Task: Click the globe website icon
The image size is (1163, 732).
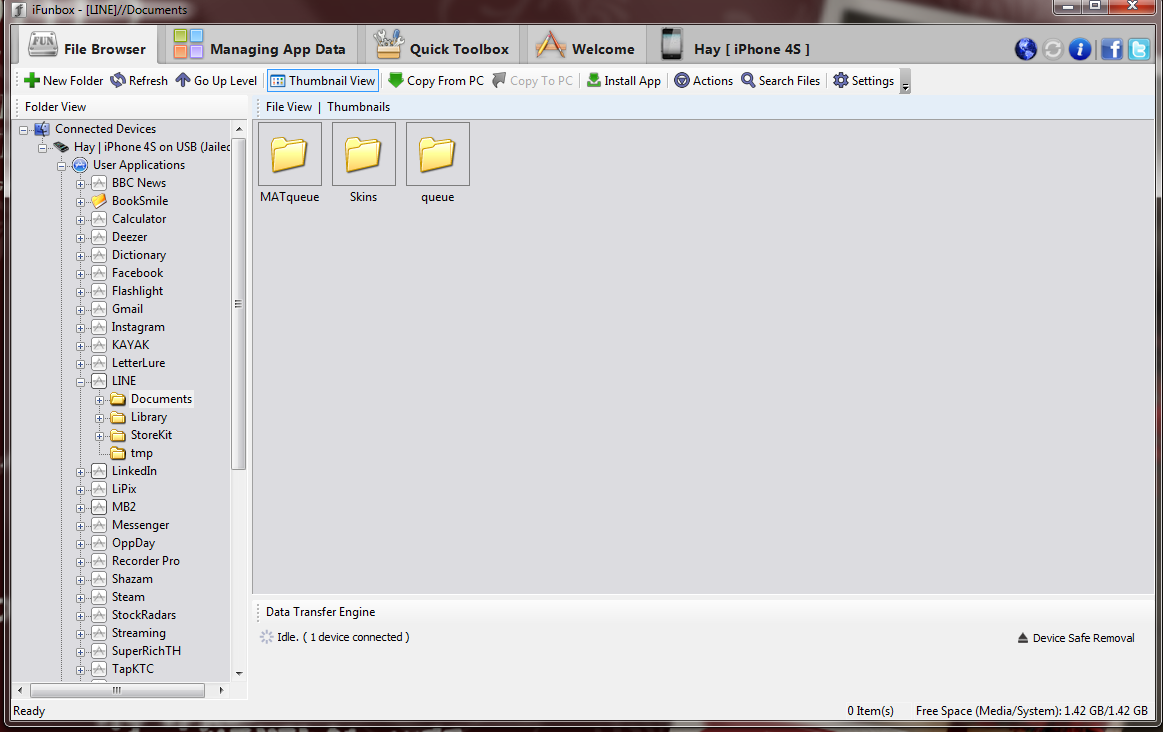Action: pos(1026,50)
